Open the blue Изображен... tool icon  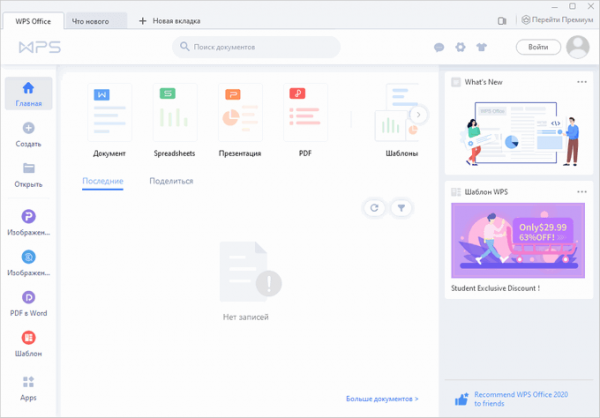tap(28, 257)
